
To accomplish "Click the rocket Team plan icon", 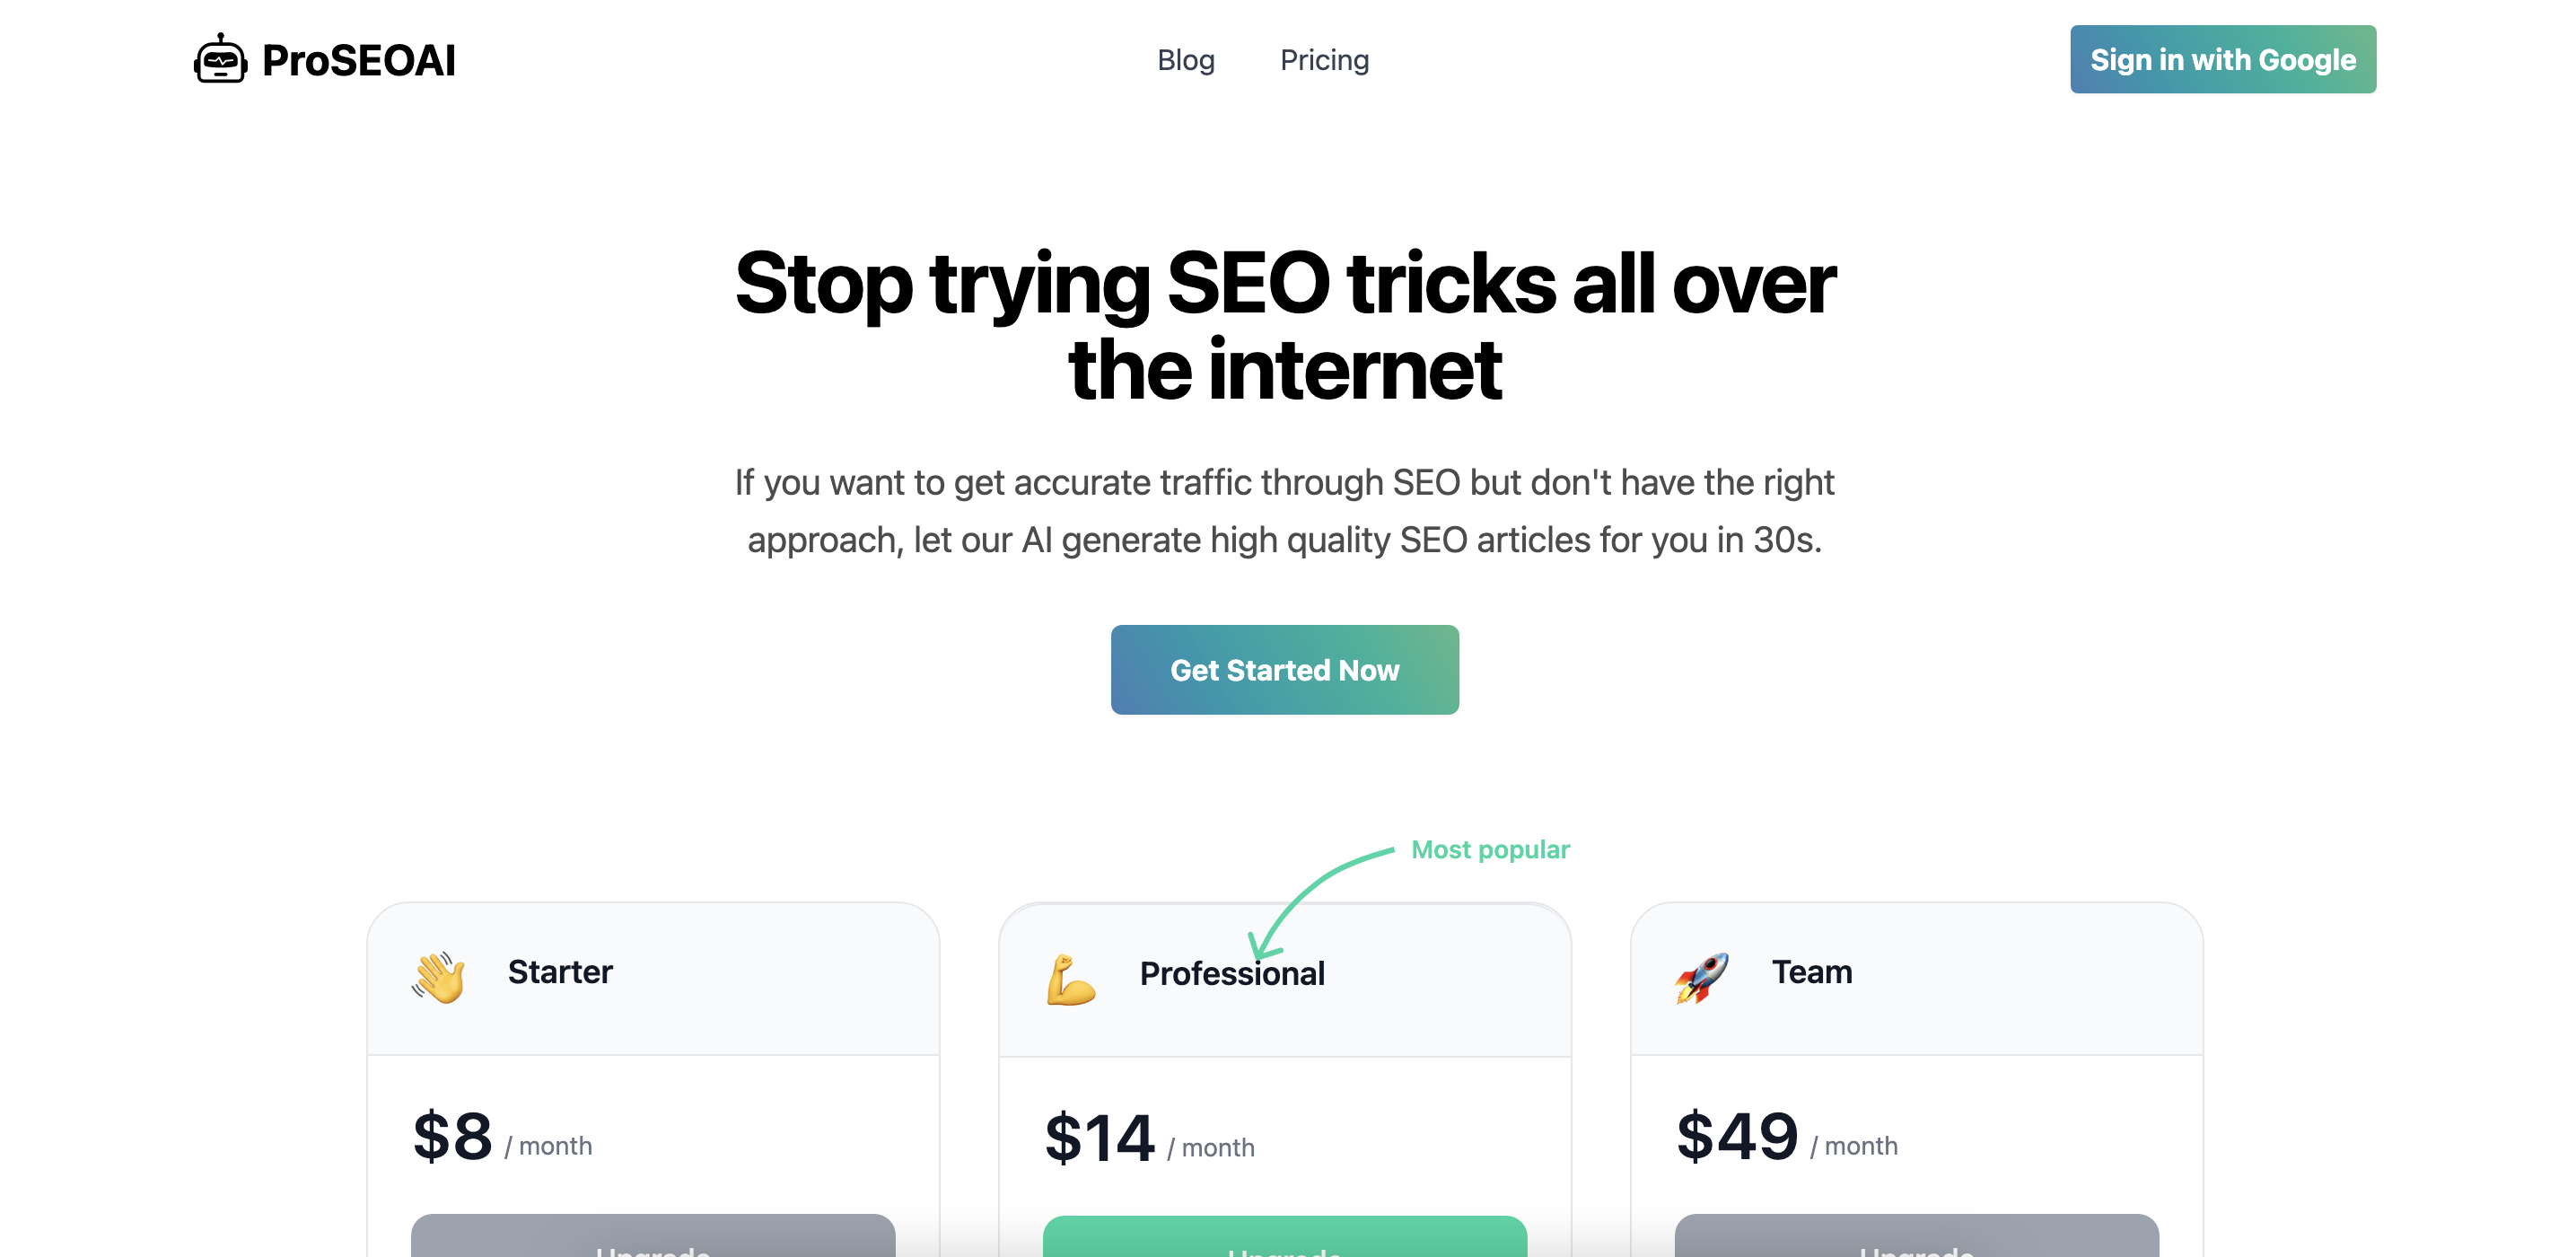I will pyautogui.click(x=1700, y=971).
